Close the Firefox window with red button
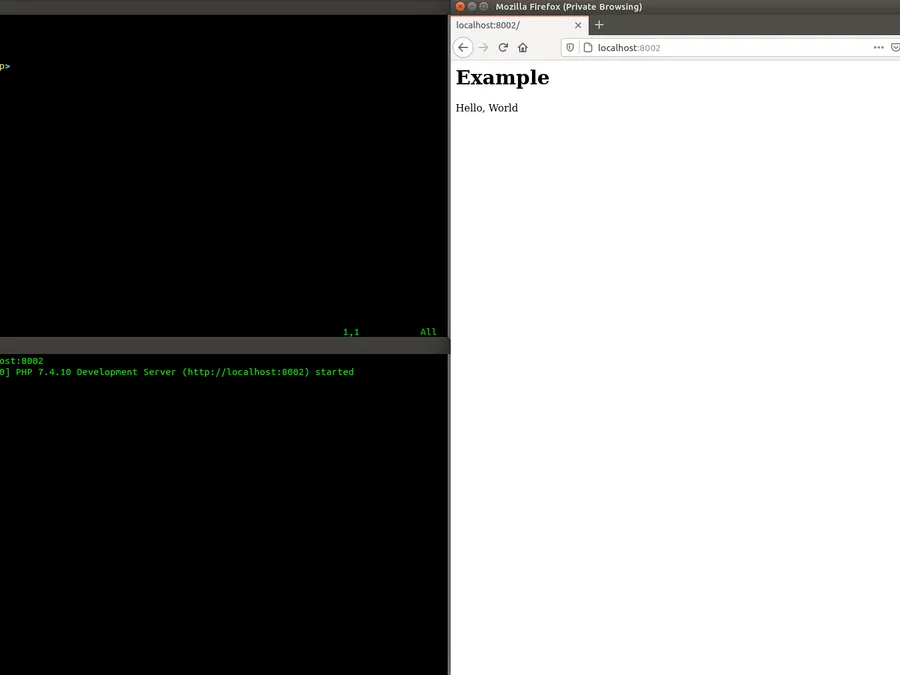This screenshot has width=900, height=675. tap(460, 6)
